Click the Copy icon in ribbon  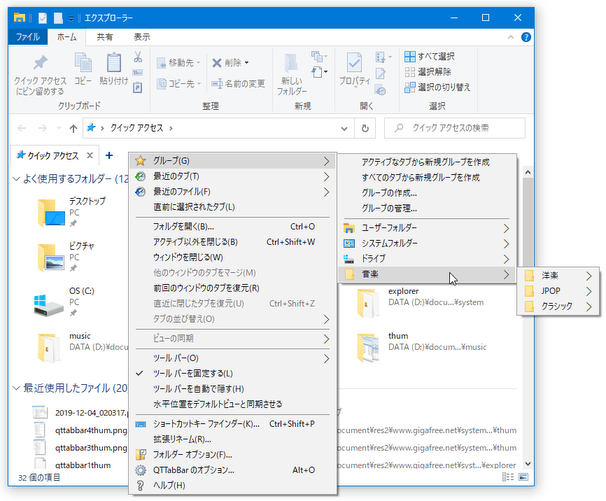(83, 62)
